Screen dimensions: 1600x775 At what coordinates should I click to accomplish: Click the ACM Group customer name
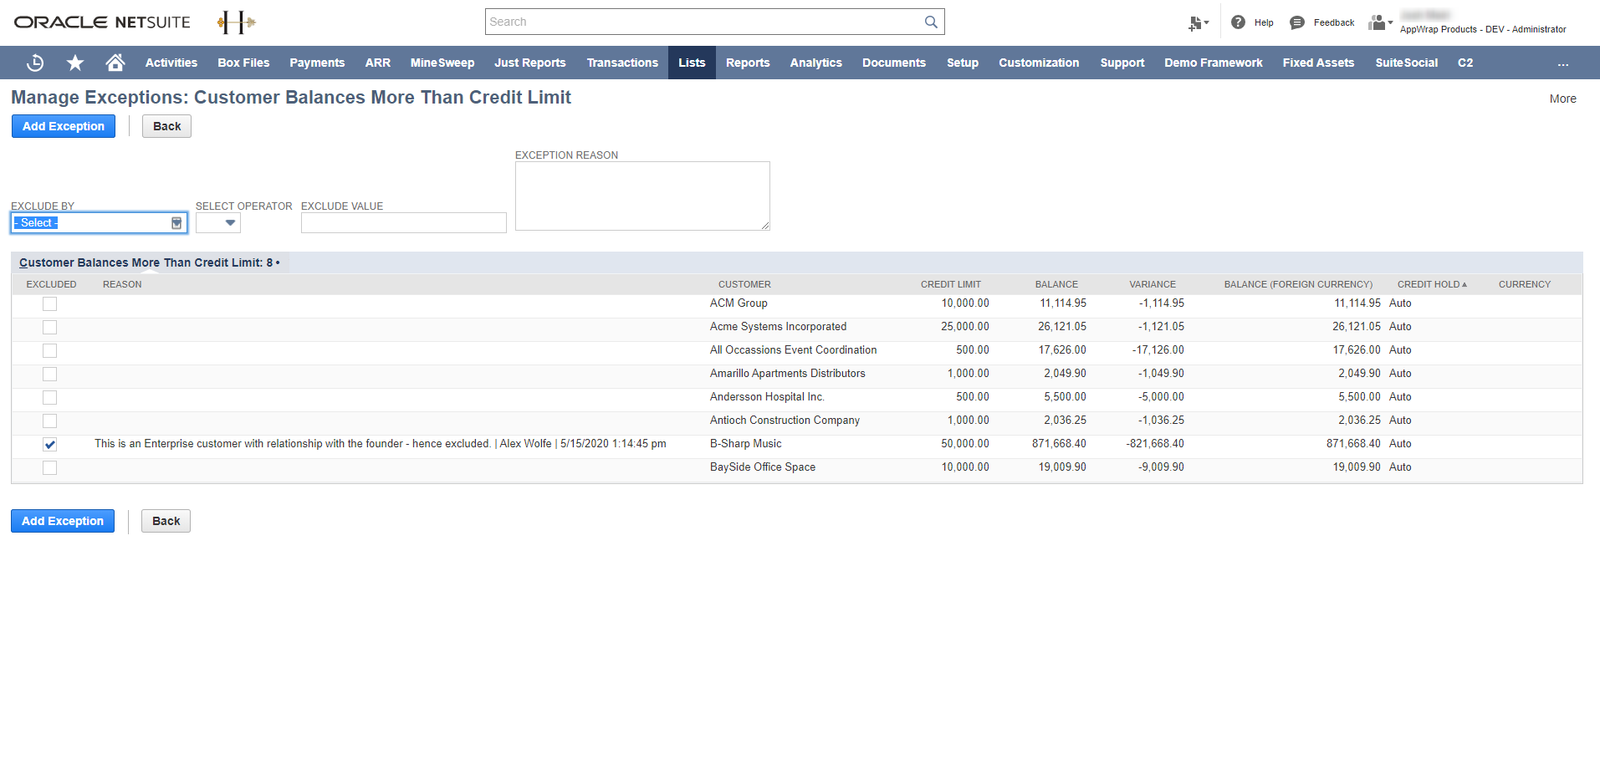[x=739, y=304]
